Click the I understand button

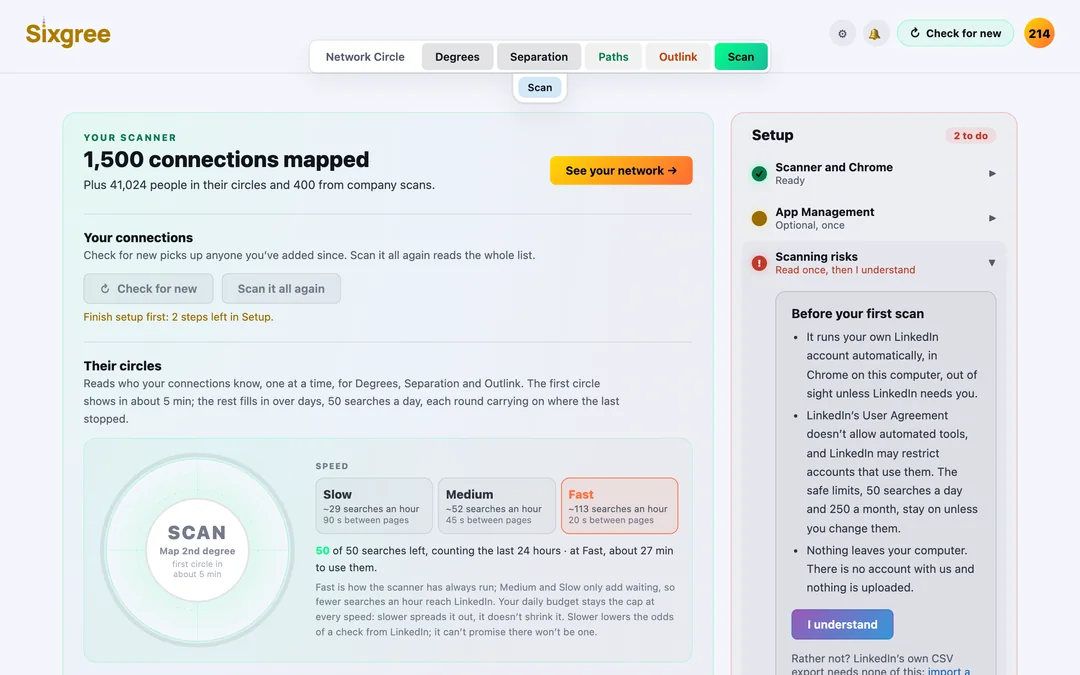pos(842,625)
